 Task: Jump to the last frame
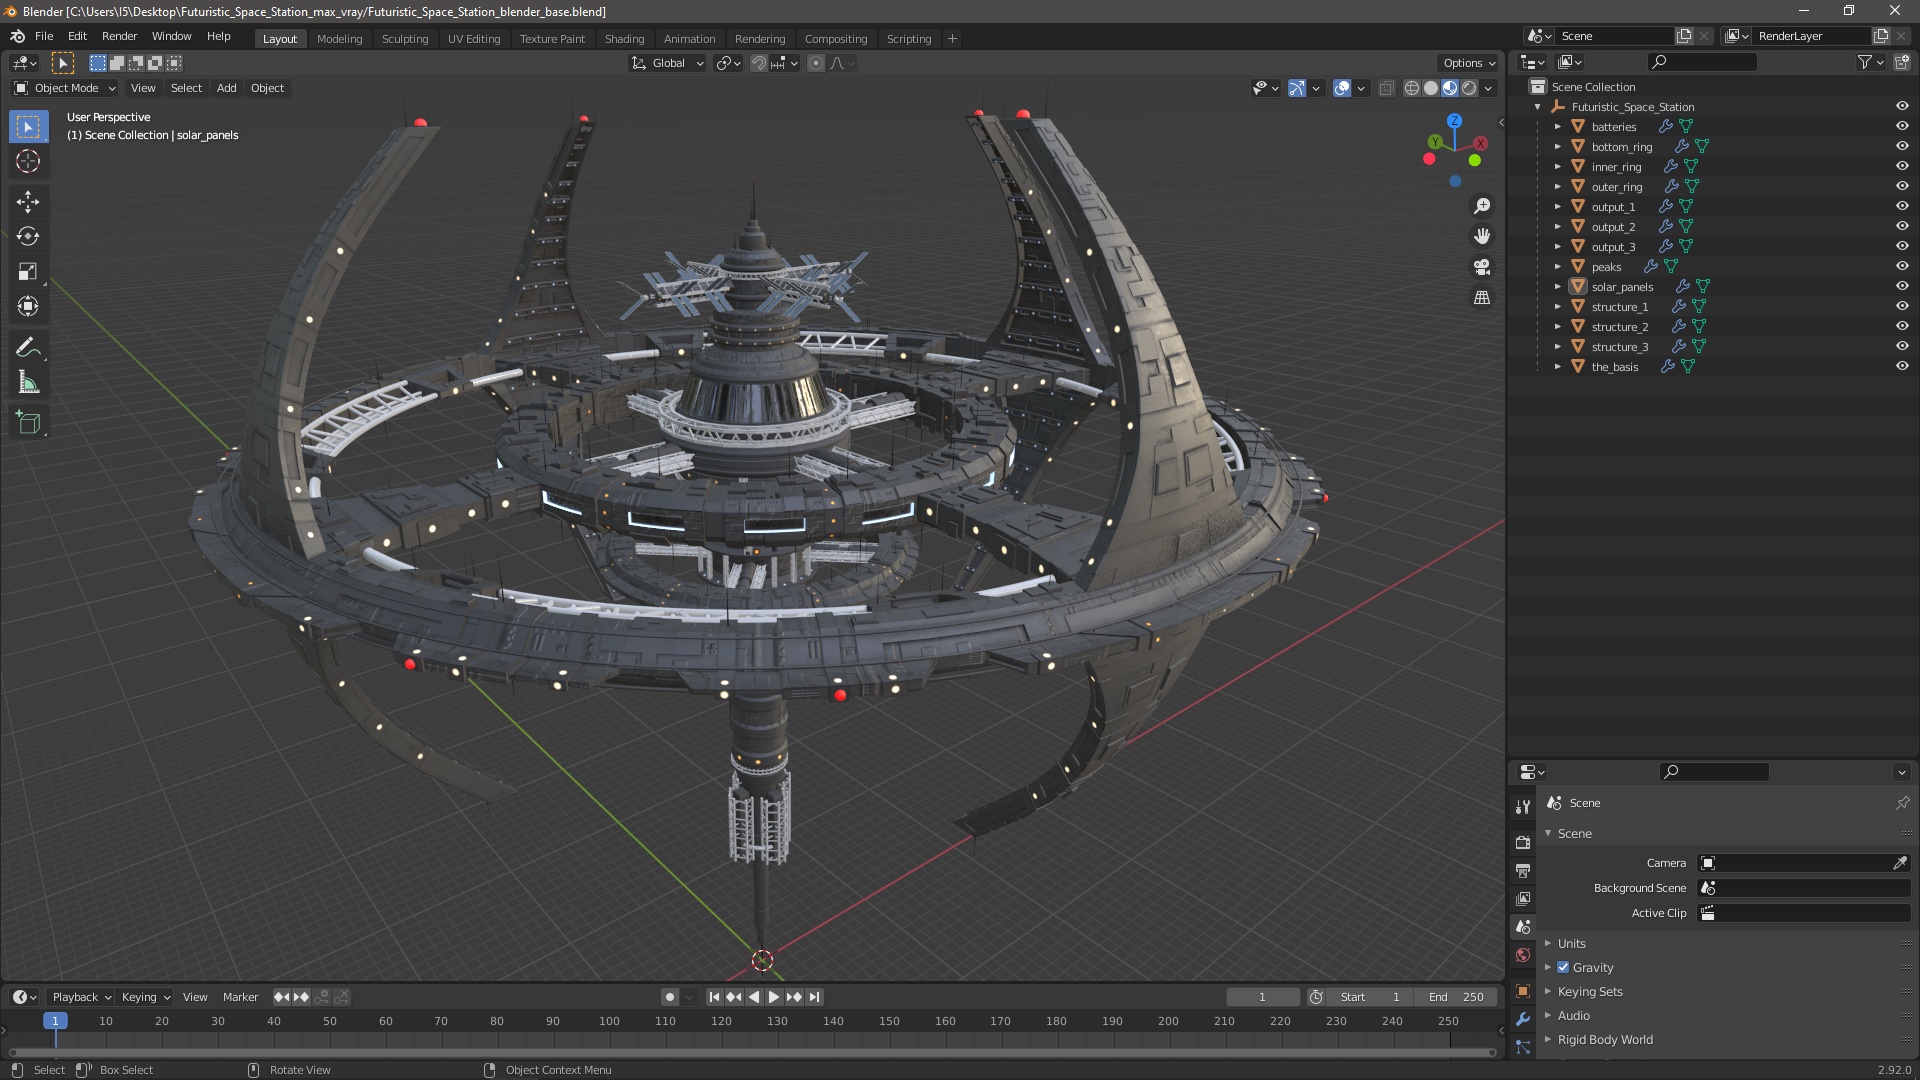tap(814, 997)
